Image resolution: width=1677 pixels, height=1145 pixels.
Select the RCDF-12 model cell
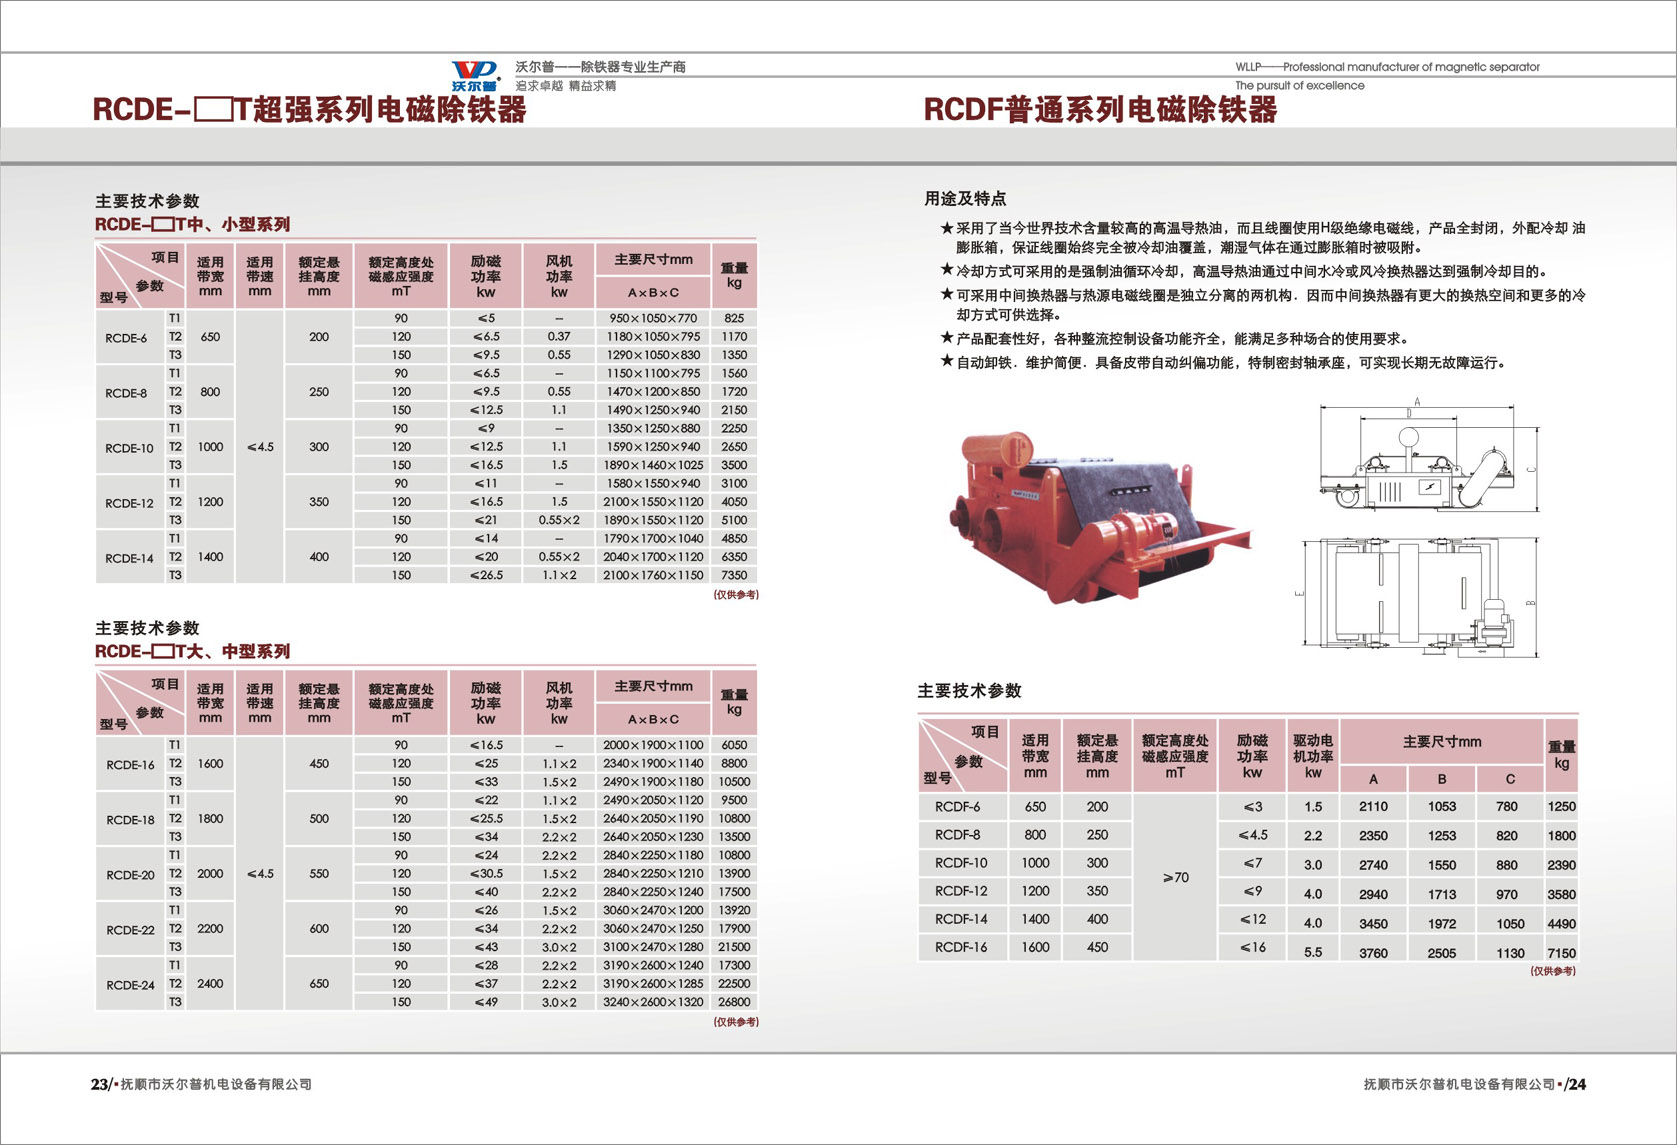click(960, 891)
